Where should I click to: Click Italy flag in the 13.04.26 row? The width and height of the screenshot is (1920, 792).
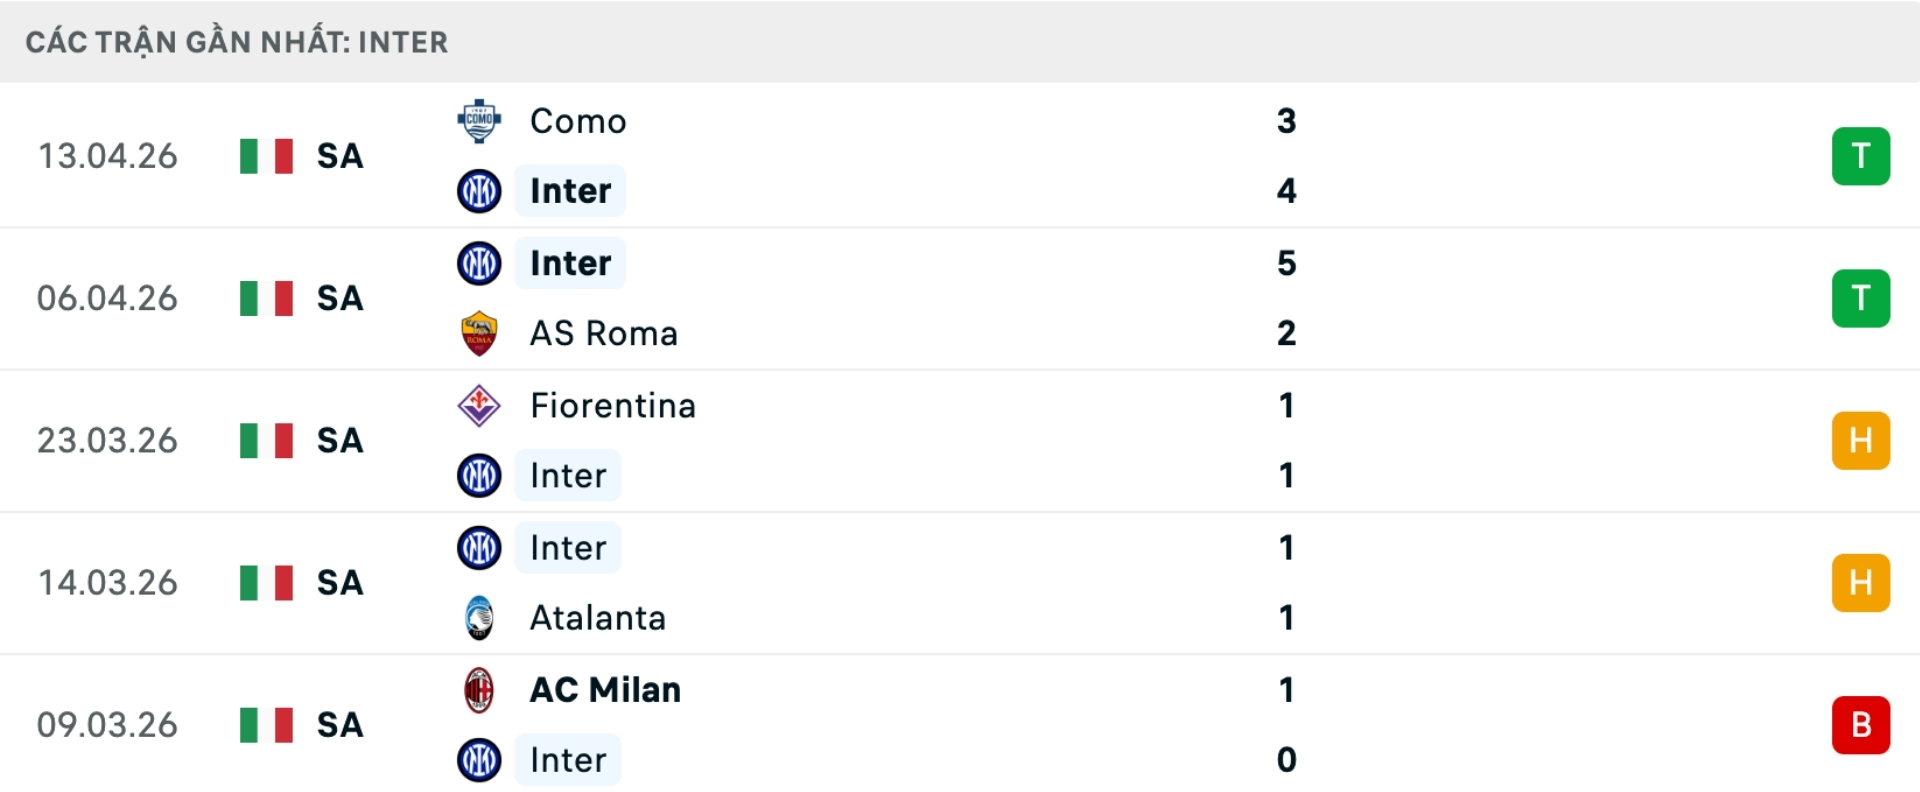[x=266, y=156]
